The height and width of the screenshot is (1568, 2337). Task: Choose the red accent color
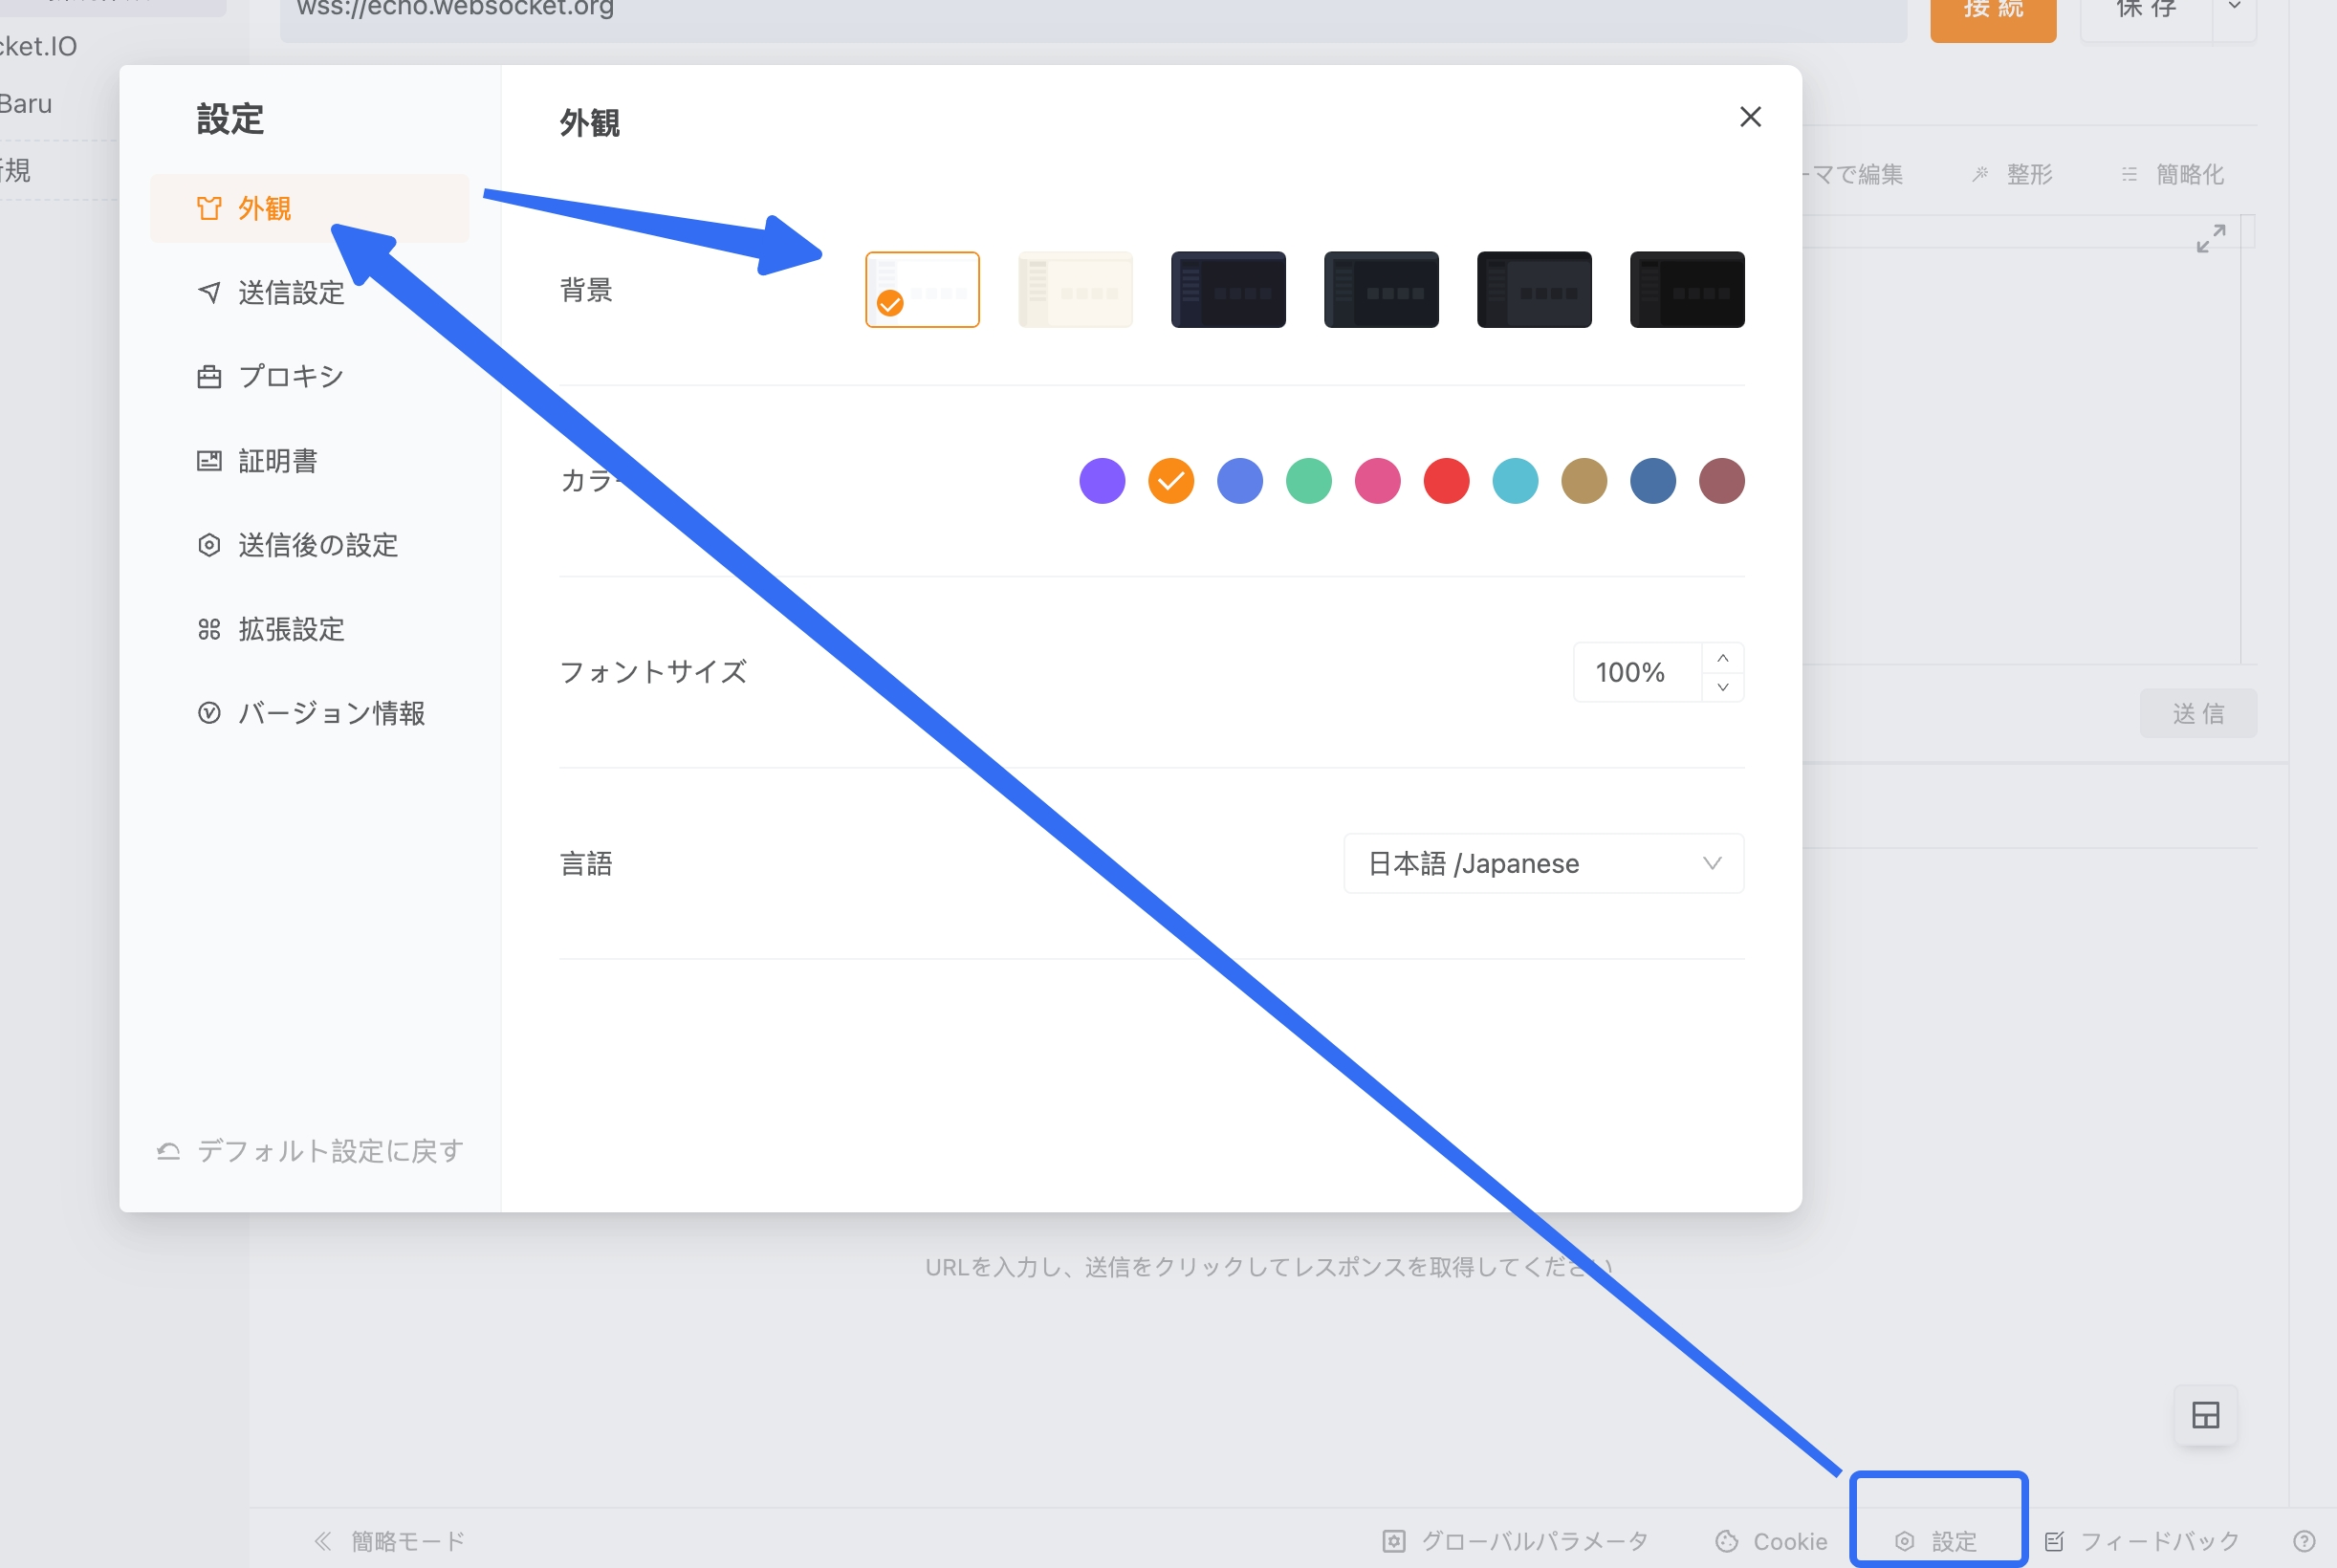1447,481
